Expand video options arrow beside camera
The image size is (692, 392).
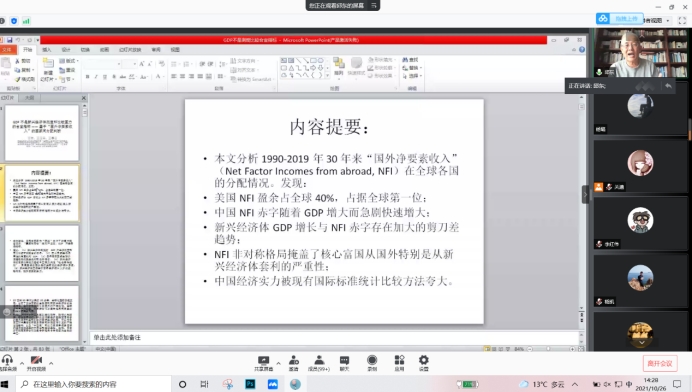coord(51,363)
